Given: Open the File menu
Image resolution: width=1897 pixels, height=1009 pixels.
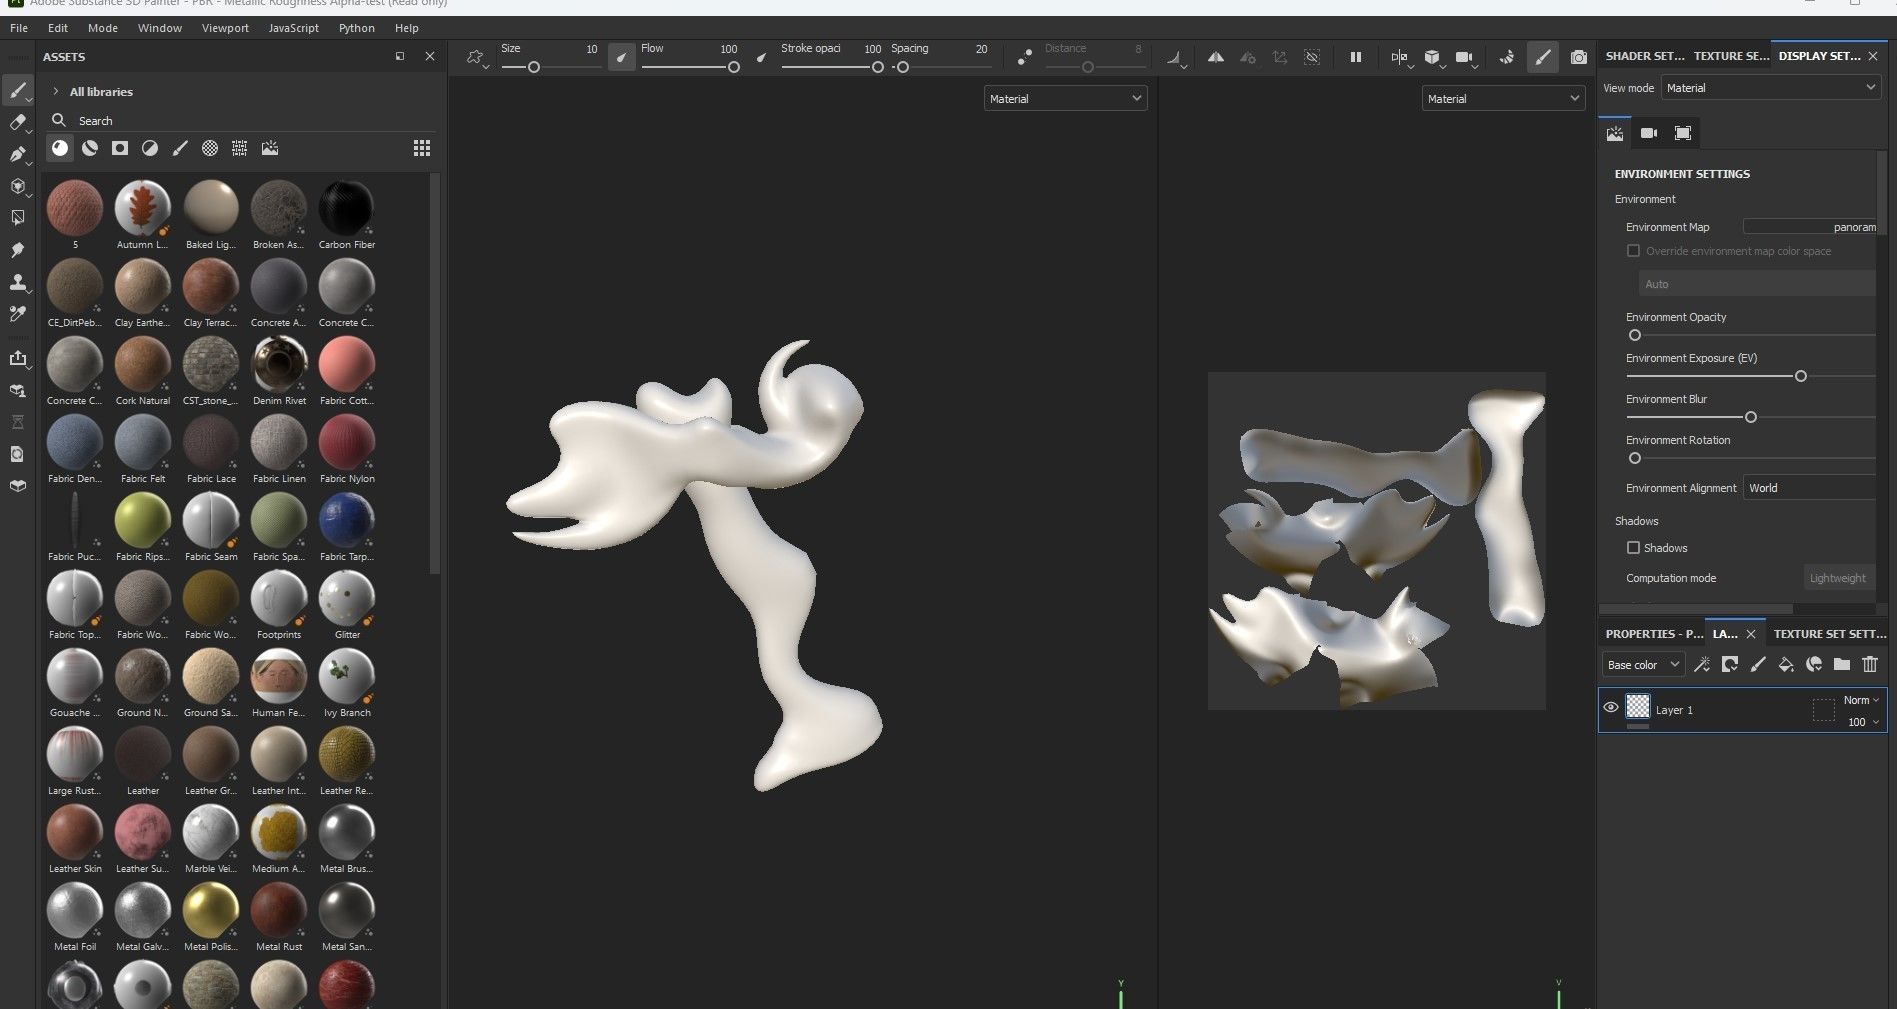Looking at the screenshot, I should coord(19,28).
